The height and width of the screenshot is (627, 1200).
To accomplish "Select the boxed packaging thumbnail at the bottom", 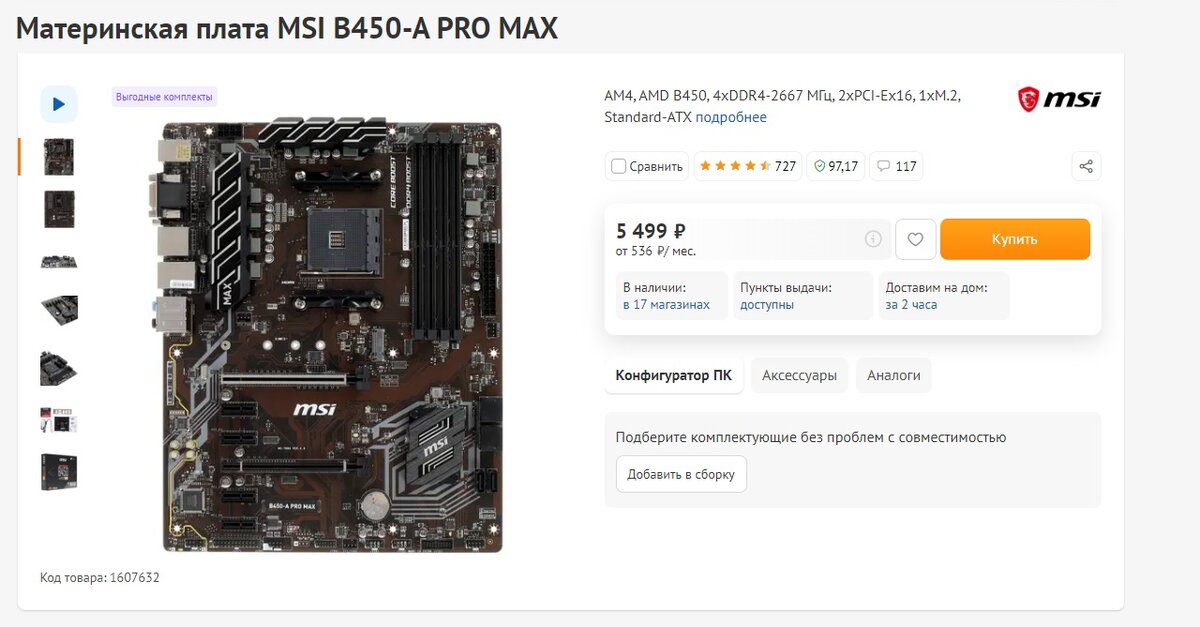I will coord(59,472).
